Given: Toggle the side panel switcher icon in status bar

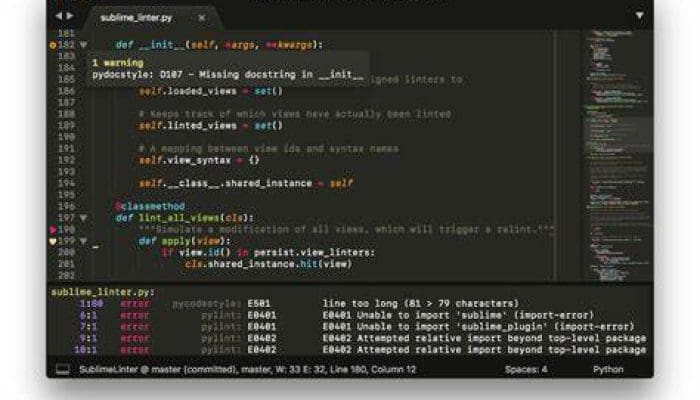Looking at the screenshot, I should [x=62, y=369].
